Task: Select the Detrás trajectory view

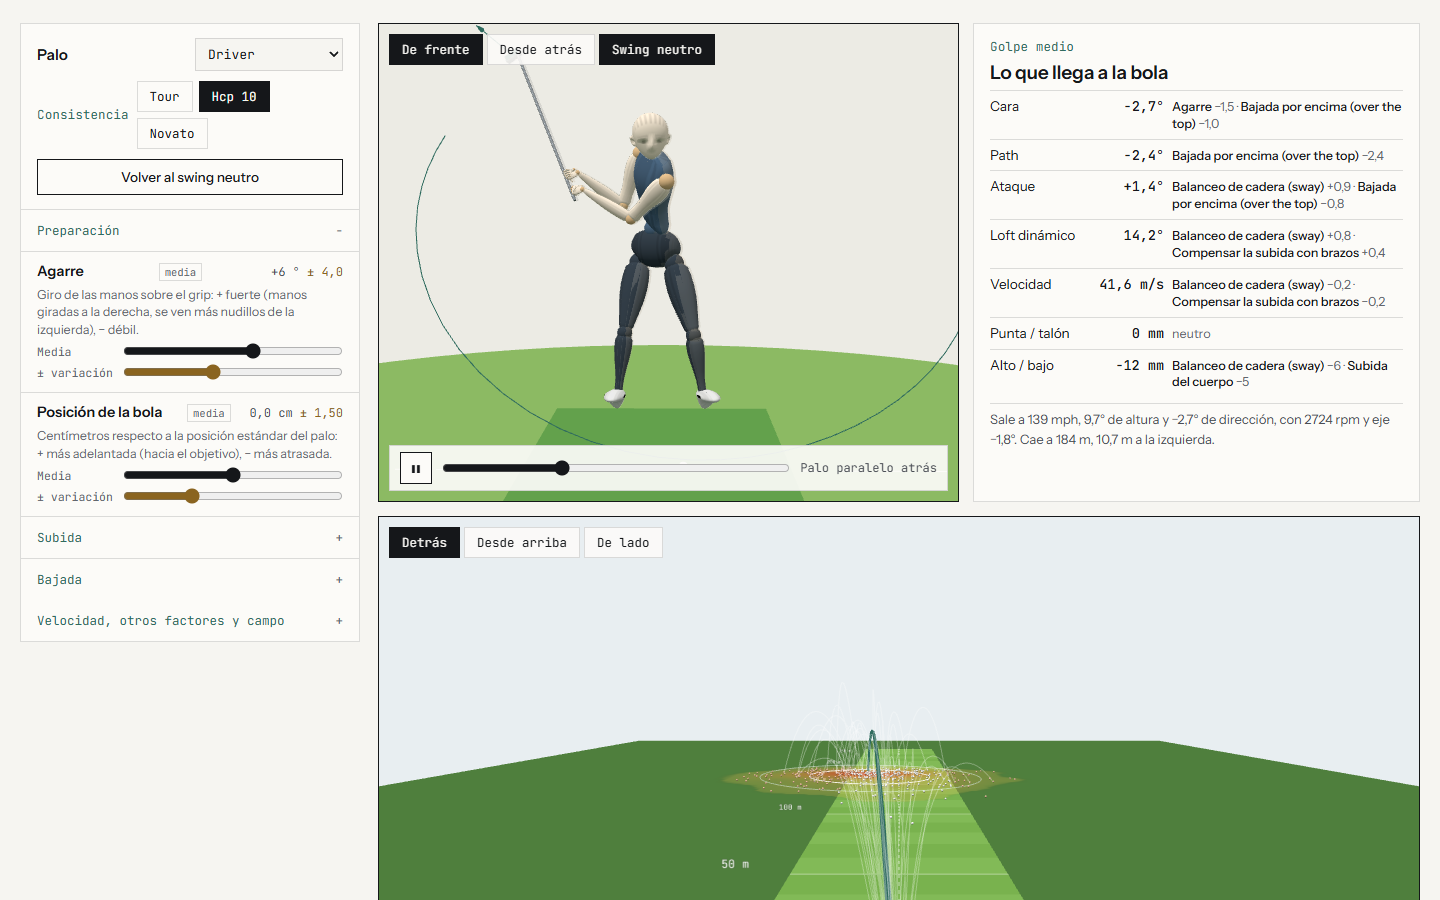Action: tap(425, 543)
